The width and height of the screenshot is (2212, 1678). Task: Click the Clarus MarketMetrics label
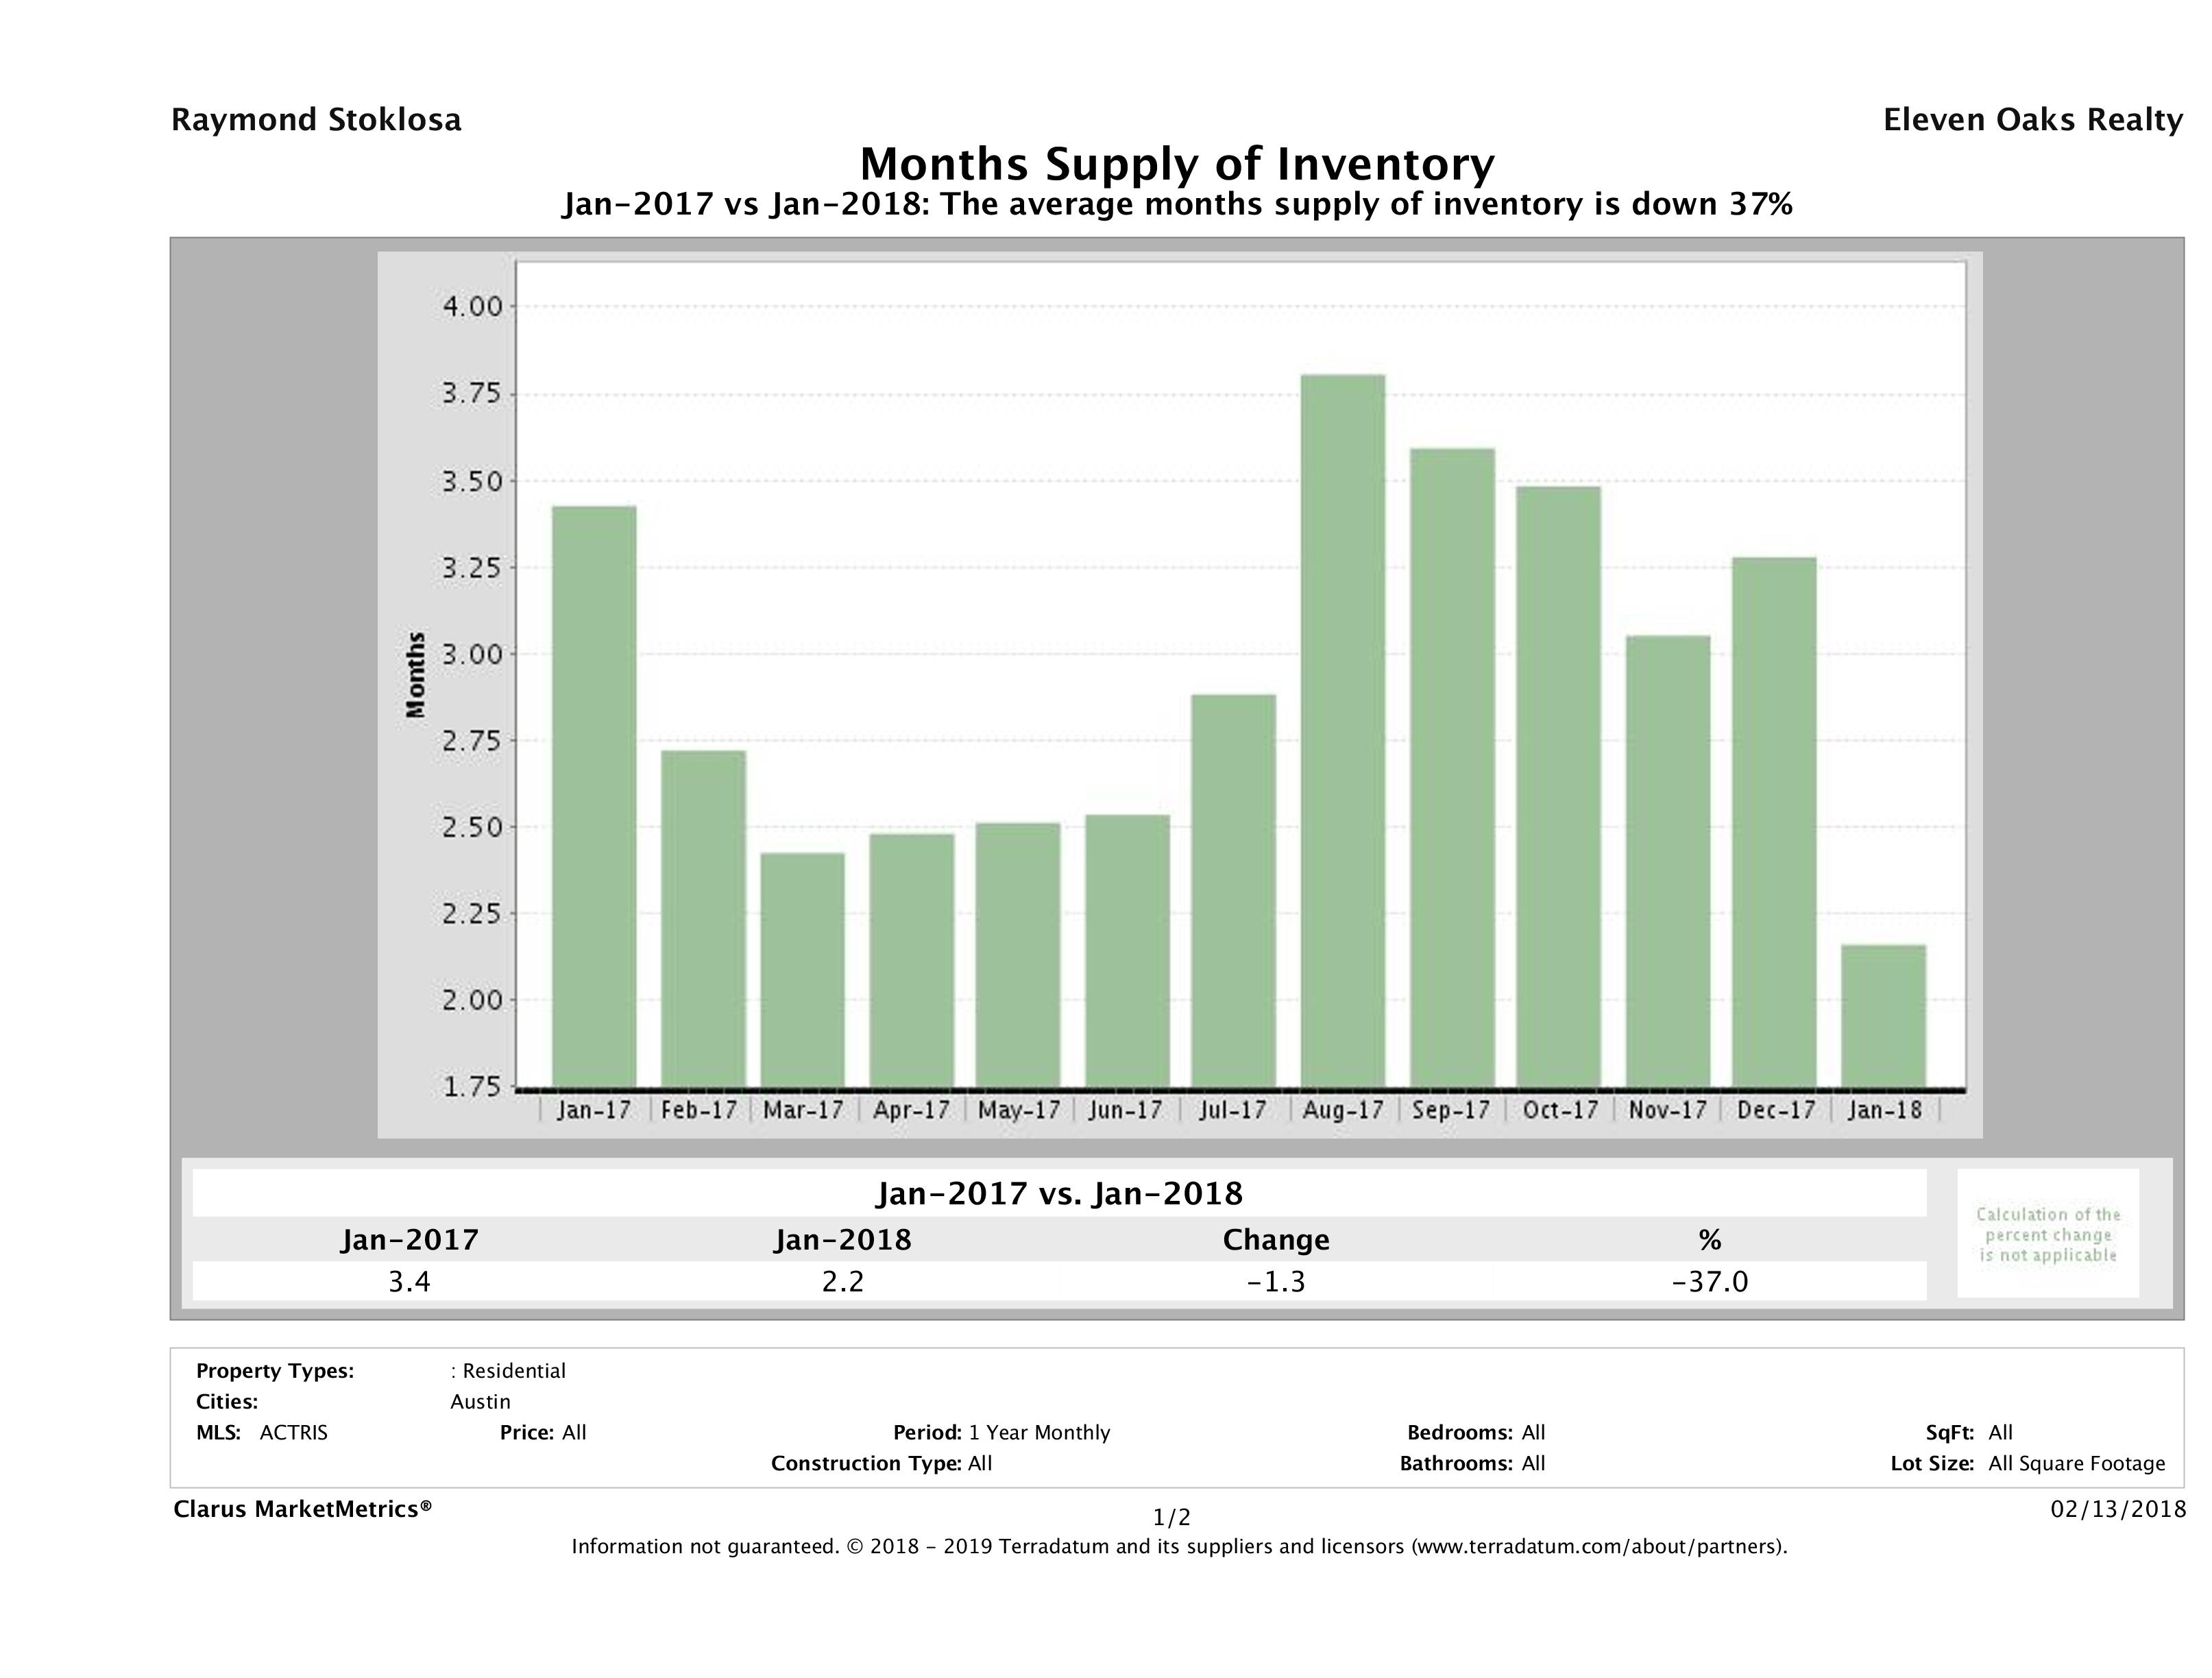pos(303,1509)
